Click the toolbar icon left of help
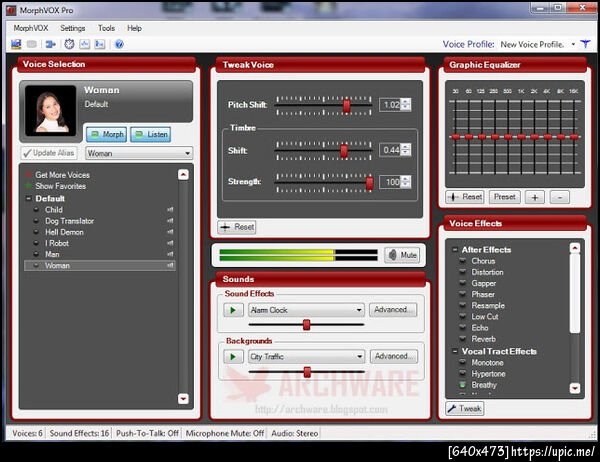The image size is (600, 462). [100, 44]
